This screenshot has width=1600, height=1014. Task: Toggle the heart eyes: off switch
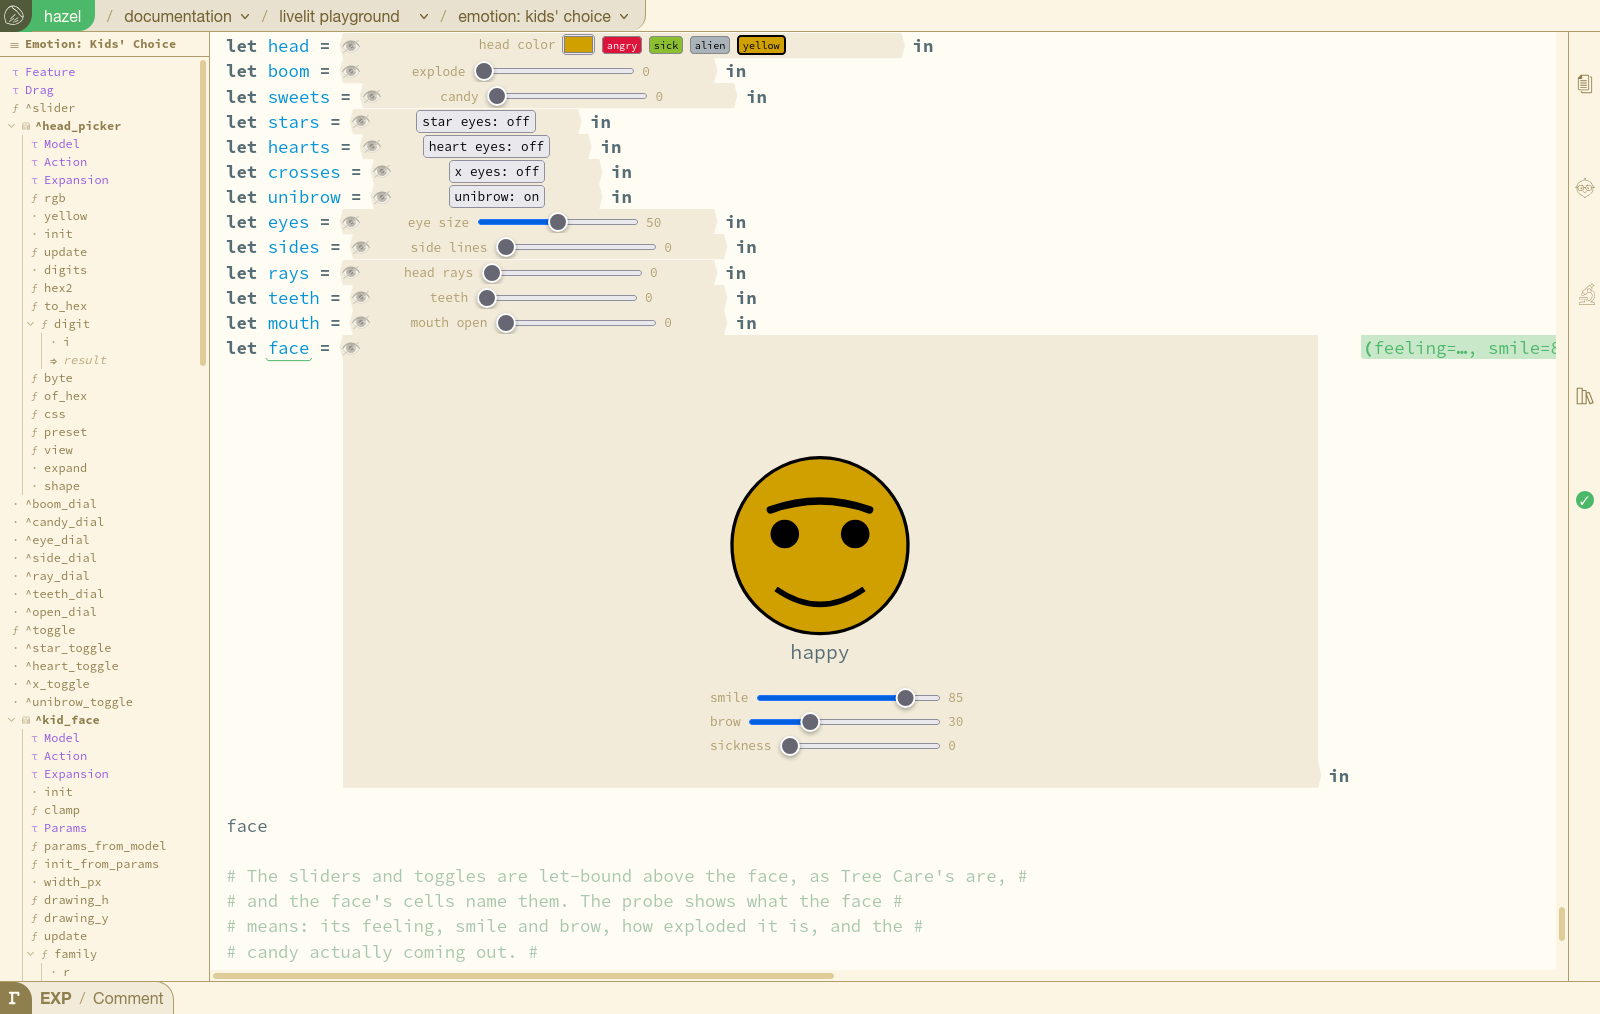pyautogui.click(x=486, y=147)
